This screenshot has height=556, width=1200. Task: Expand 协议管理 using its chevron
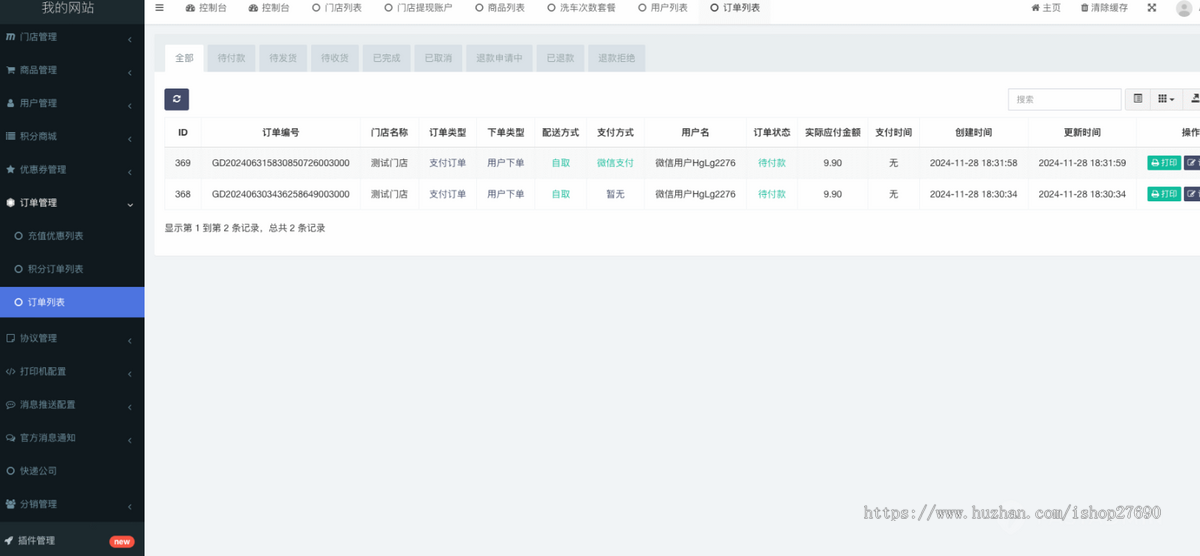(130, 339)
